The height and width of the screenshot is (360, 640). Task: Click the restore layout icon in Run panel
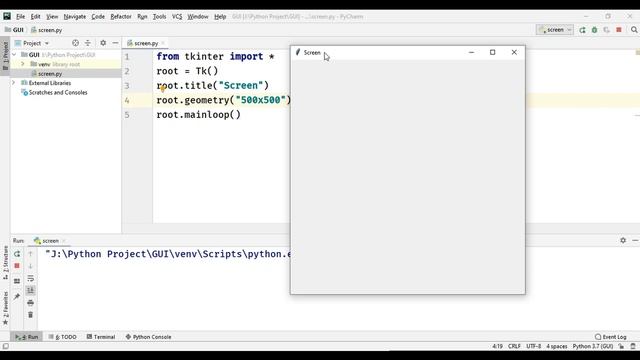tap(17, 281)
